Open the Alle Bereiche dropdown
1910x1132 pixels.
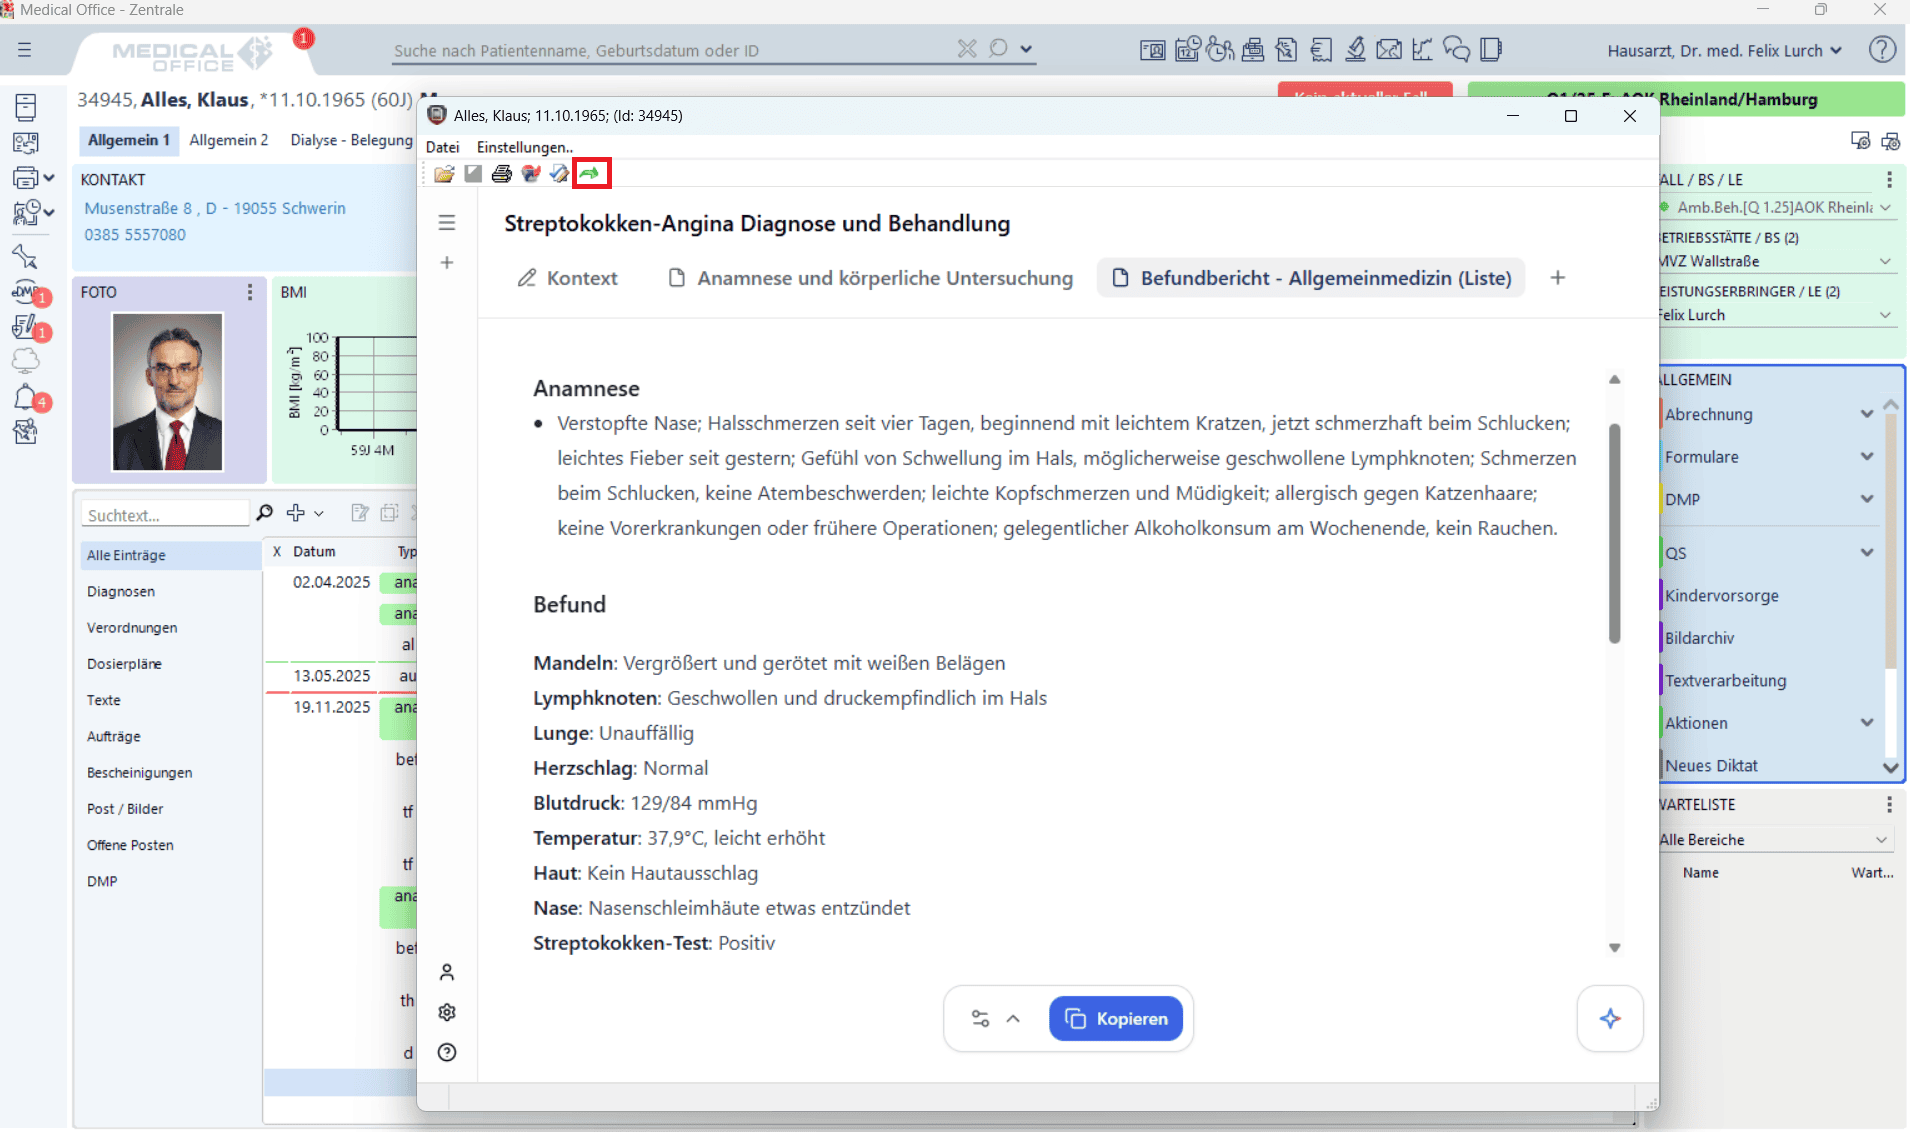click(1773, 840)
